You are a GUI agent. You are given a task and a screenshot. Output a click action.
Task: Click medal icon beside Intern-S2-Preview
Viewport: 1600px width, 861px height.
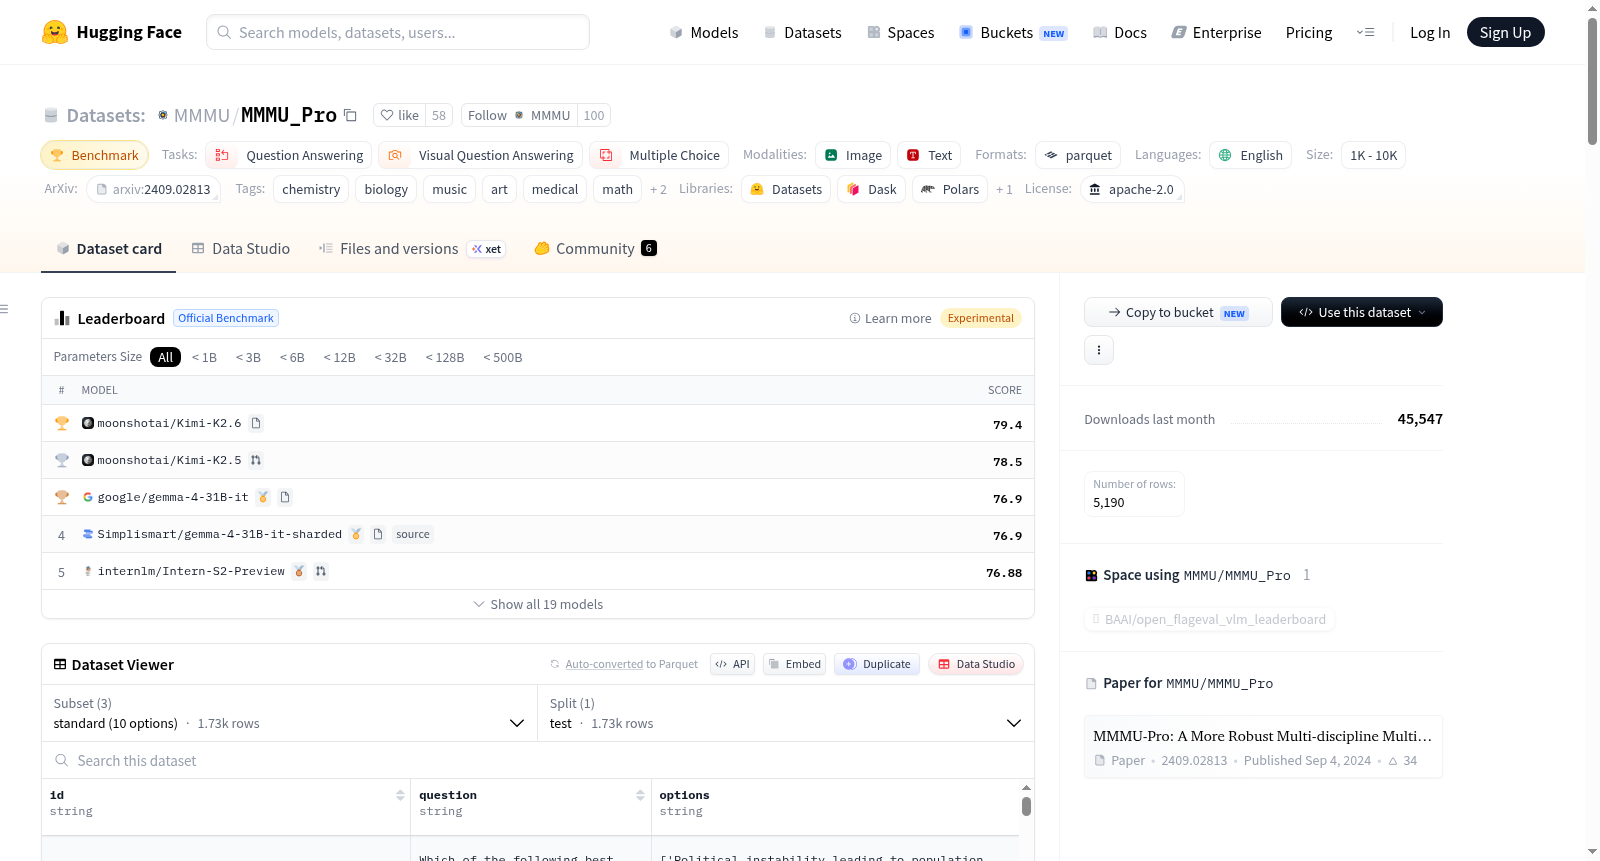(x=299, y=571)
